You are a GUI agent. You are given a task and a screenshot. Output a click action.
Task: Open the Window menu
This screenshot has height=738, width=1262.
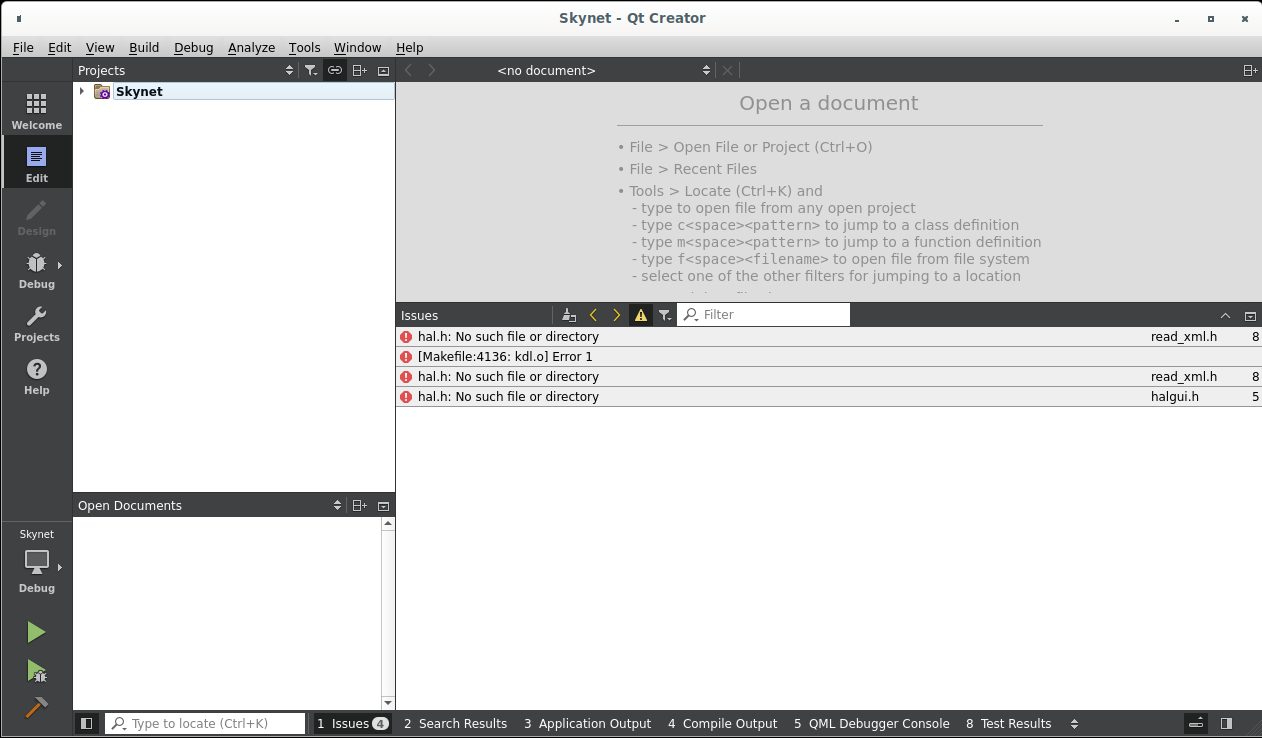(x=357, y=47)
